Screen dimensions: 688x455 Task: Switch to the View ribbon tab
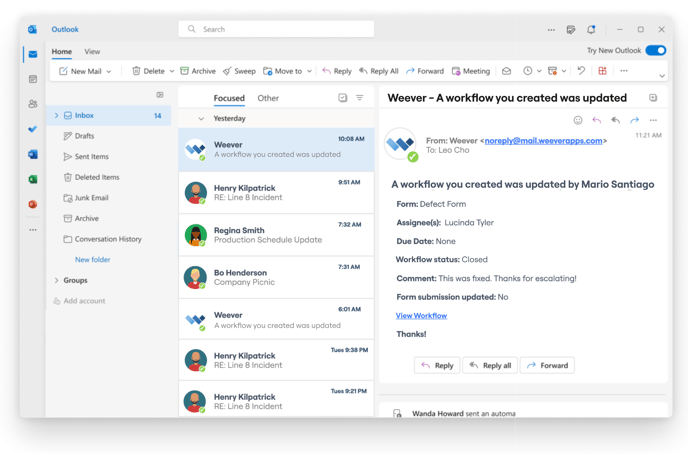coord(92,52)
